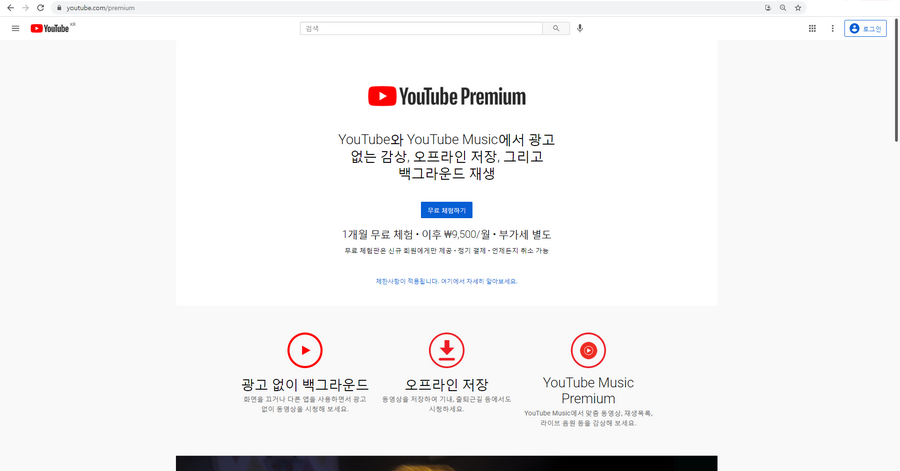Screen dimensions: 900x471
Task: Start voice search with microphone icon
Action: tap(580, 28)
